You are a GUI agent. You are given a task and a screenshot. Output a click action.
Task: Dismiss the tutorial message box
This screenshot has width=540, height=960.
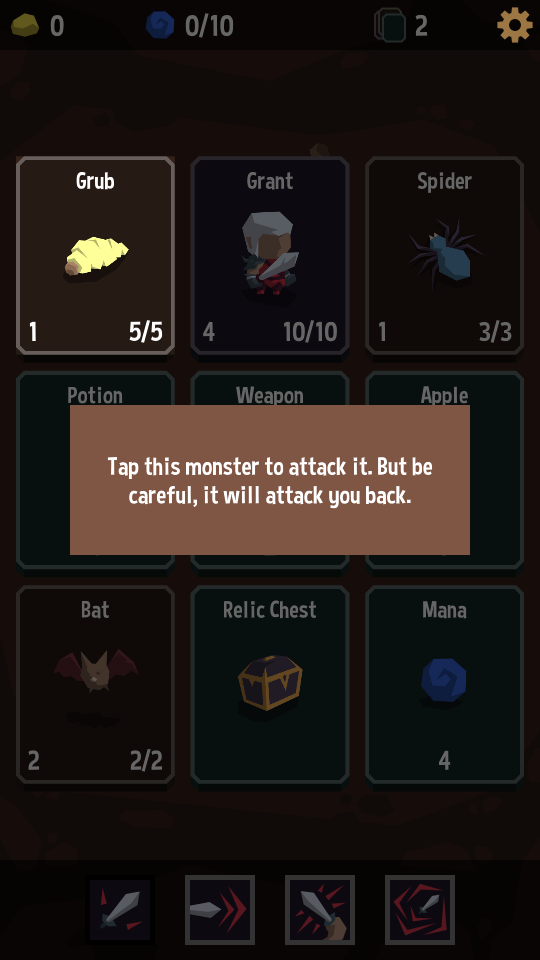270,480
